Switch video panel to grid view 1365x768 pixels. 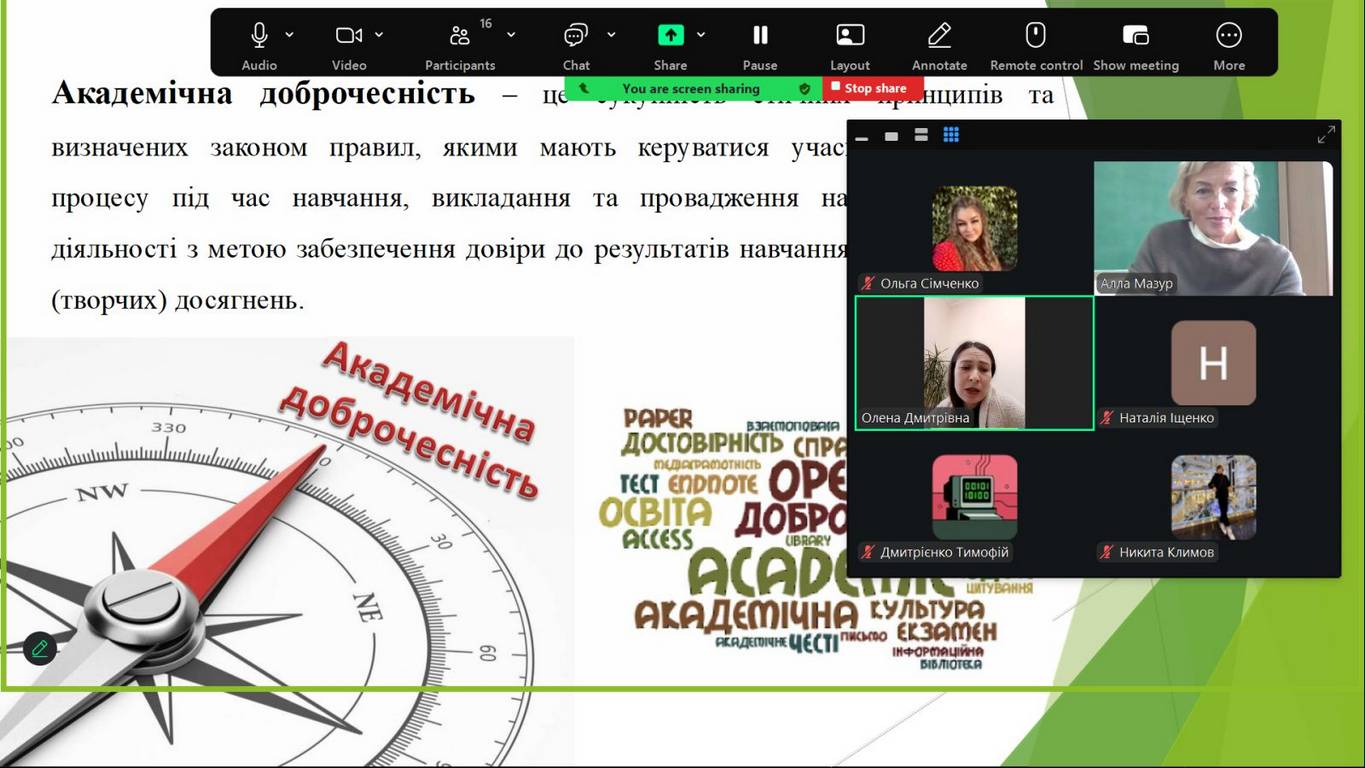951,135
